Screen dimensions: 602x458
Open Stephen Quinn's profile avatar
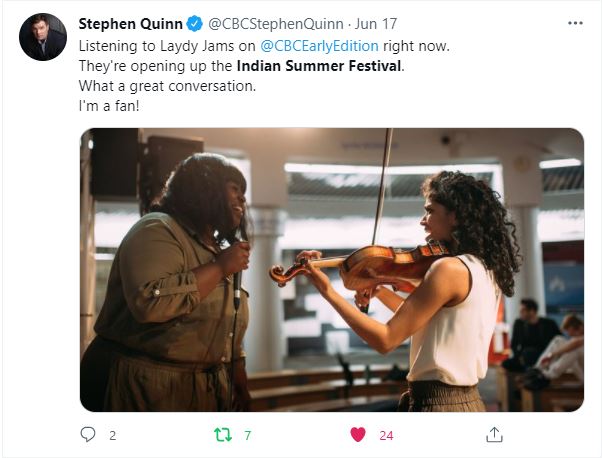point(42,37)
